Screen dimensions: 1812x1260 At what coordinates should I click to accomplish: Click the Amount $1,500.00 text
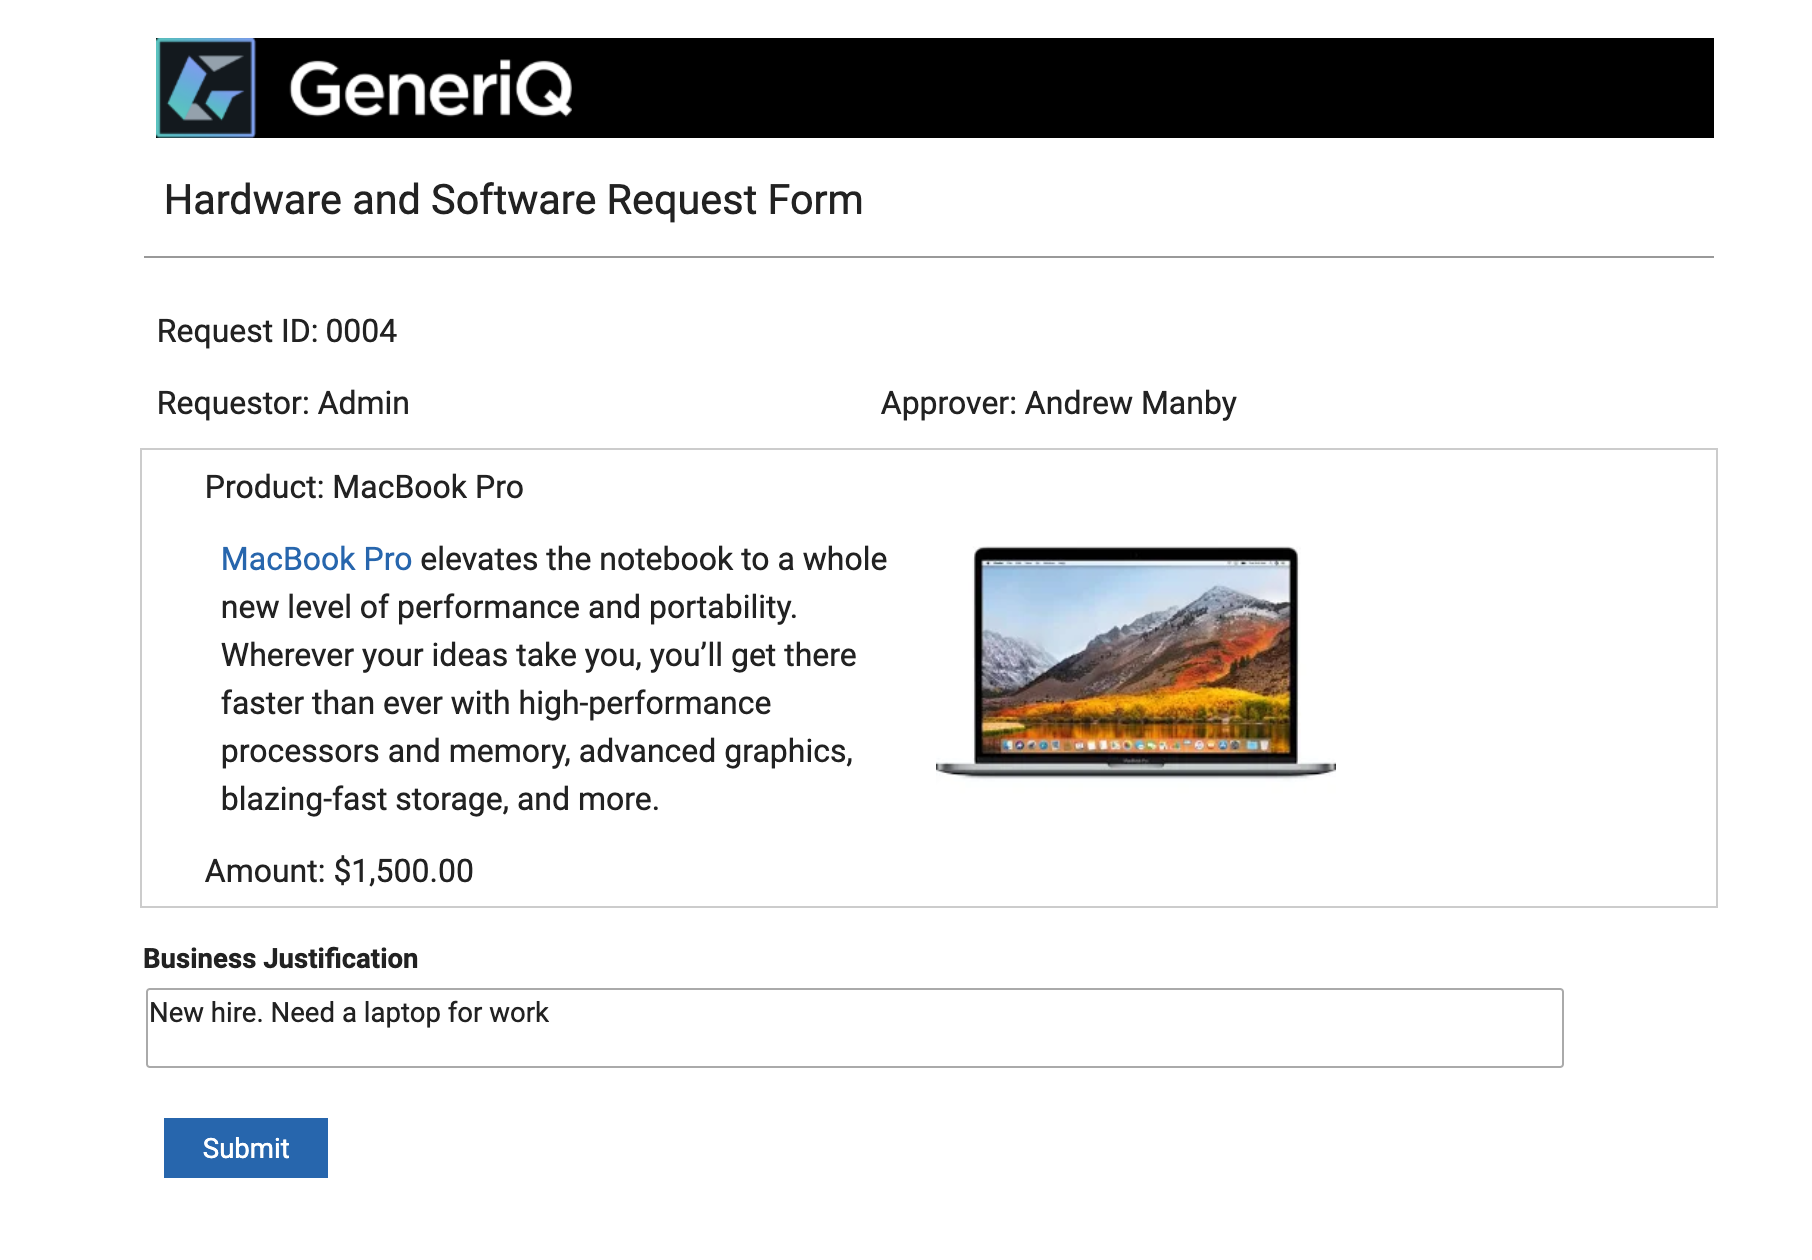tap(339, 871)
